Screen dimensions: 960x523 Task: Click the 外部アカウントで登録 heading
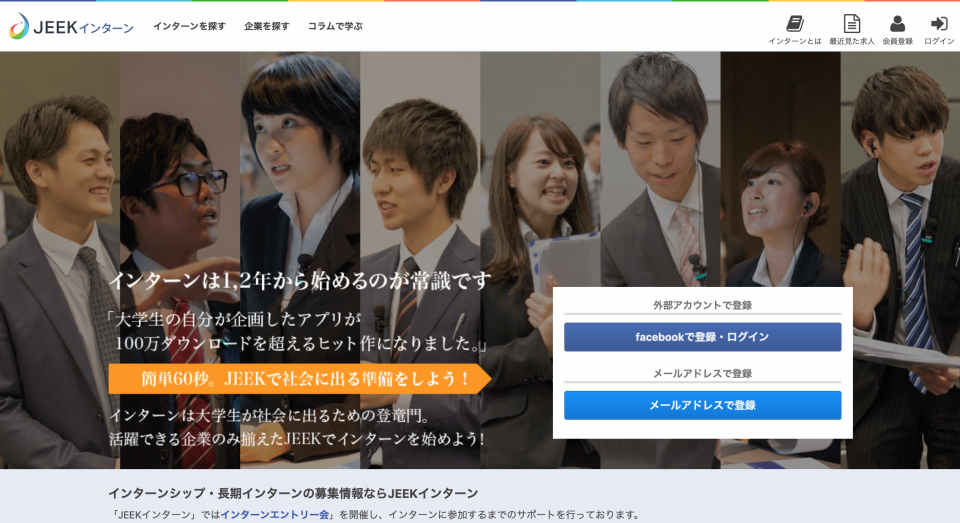point(702,305)
